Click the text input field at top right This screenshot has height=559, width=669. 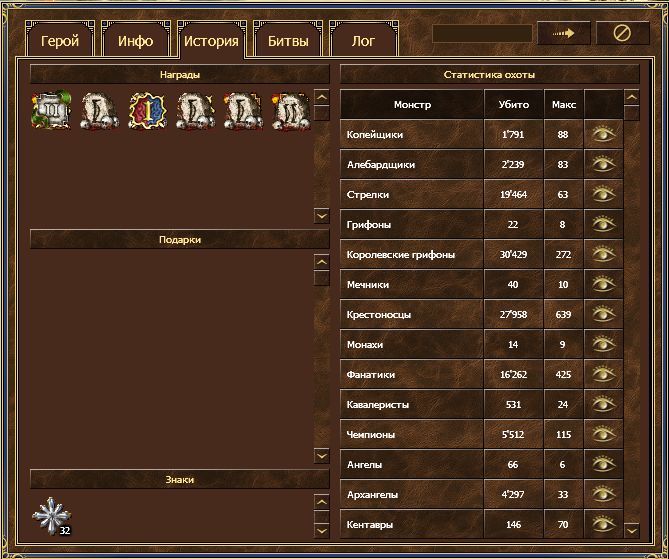[481, 33]
